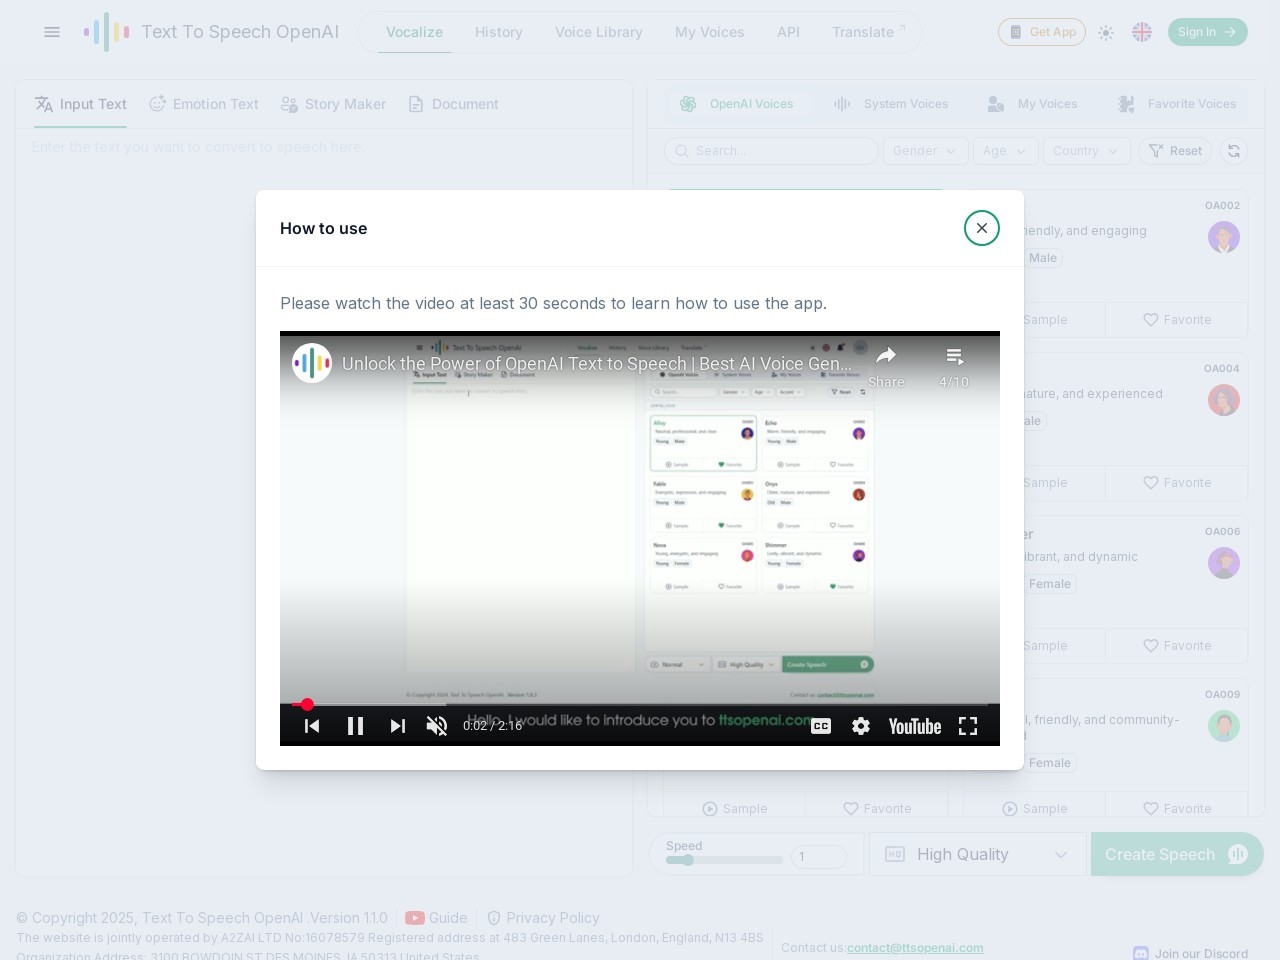Toggle light/dark theme sun icon
Viewport: 1280px width, 960px height.
1106,32
